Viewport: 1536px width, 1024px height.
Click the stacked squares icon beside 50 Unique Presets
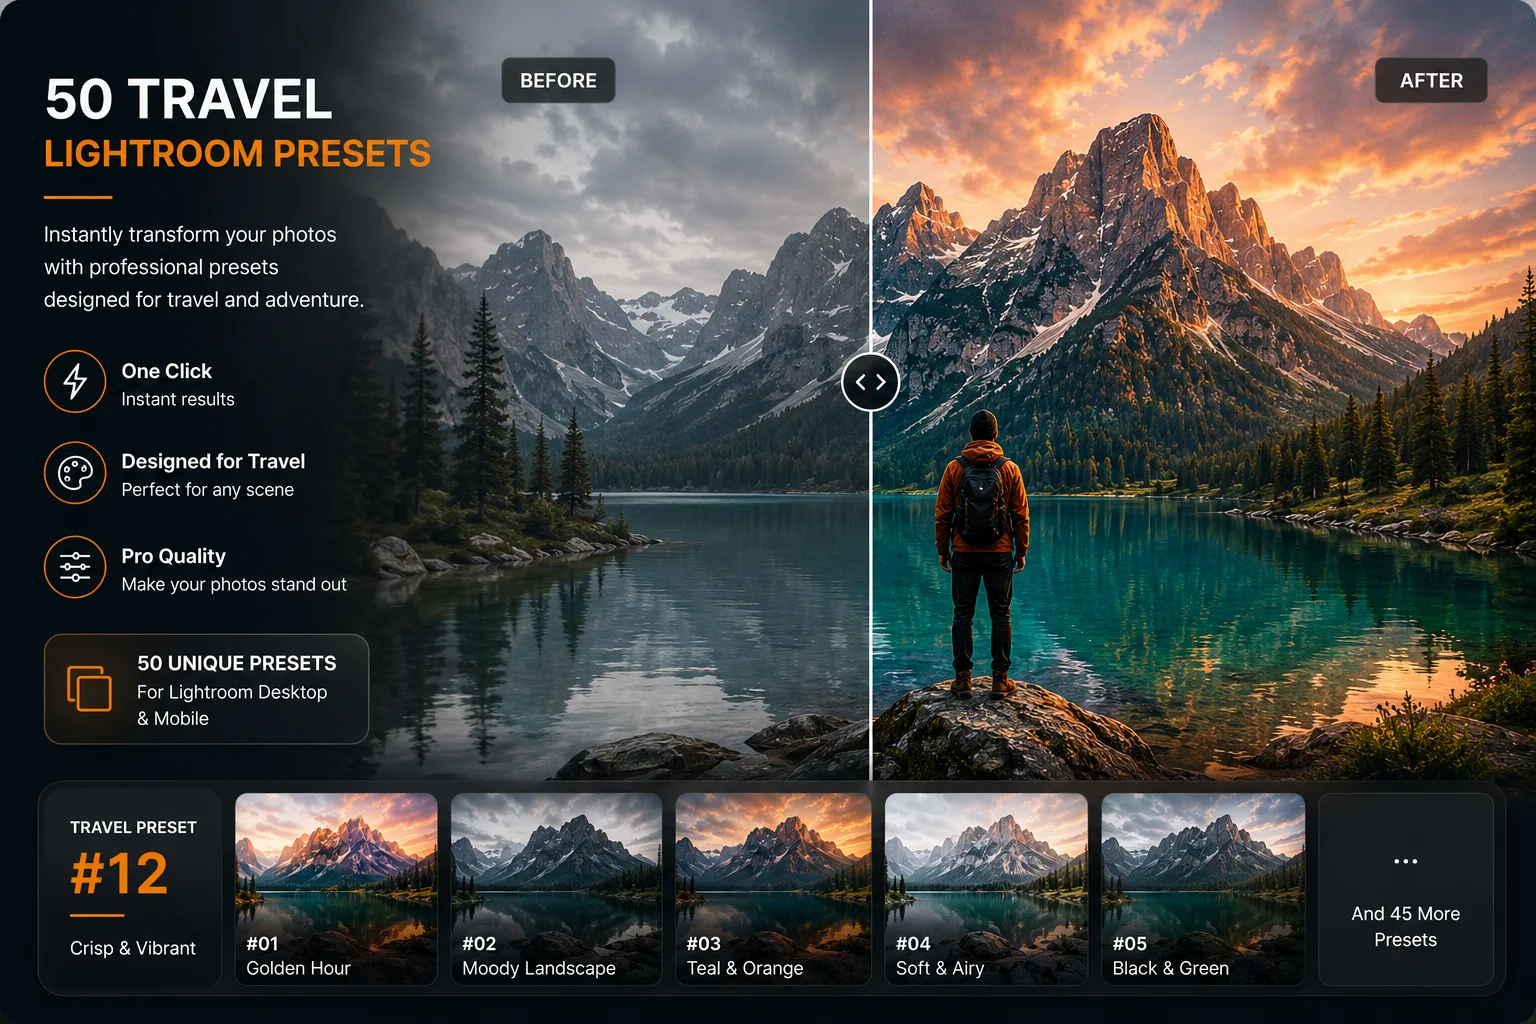tap(89, 688)
